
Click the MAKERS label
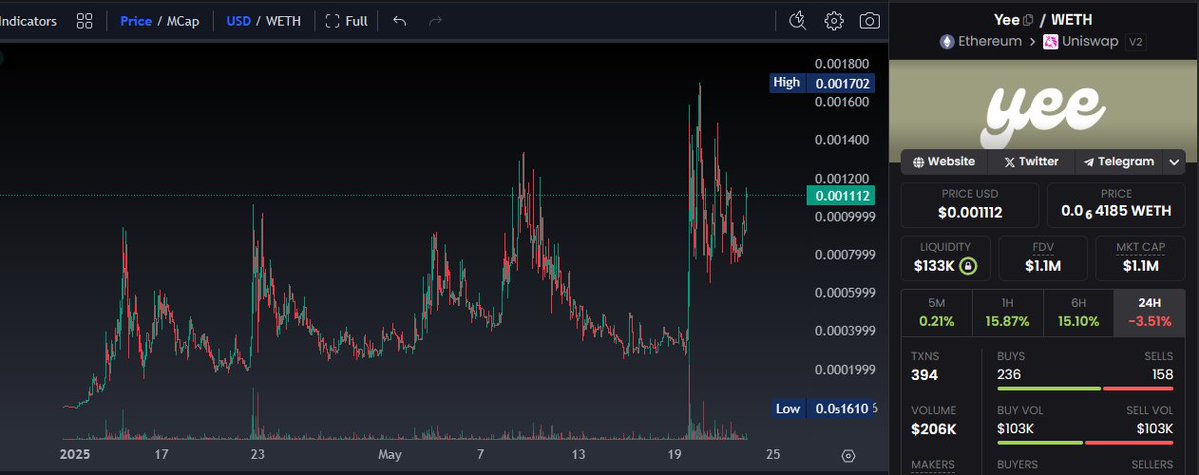click(933, 464)
